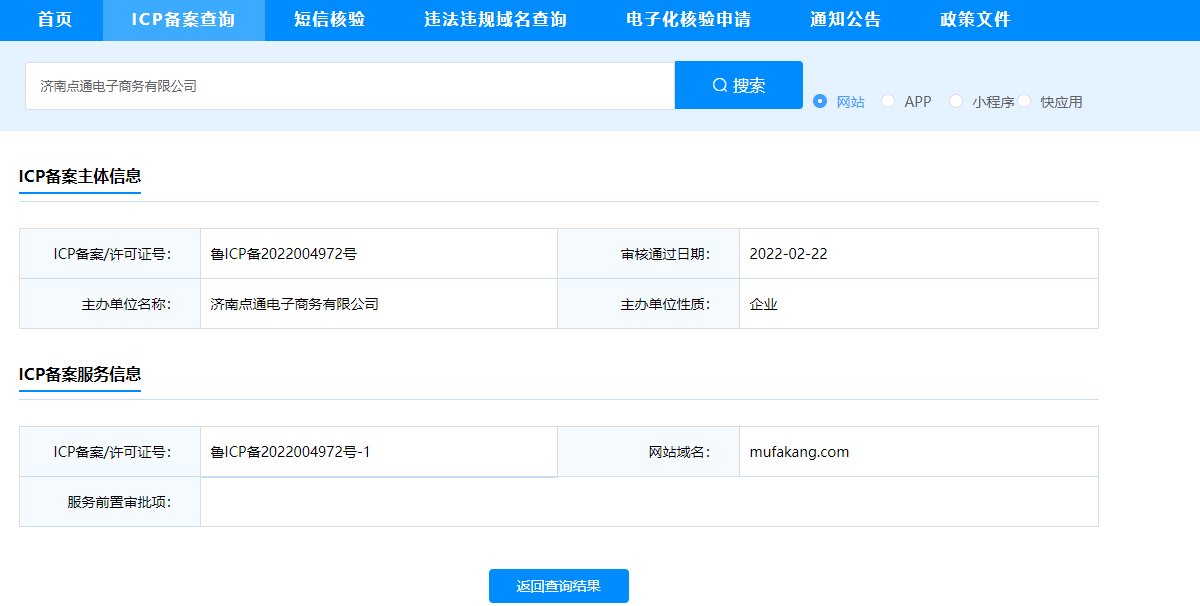Open the 首页 navigation tab

pyautogui.click(x=55, y=20)
